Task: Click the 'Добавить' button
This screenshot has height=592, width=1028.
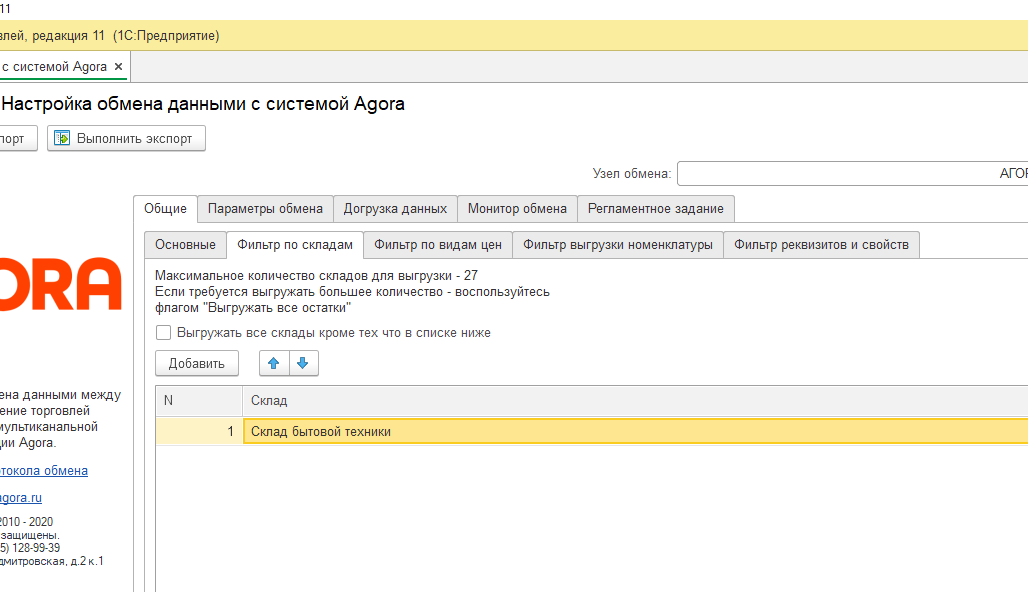Action: click(x=197, y=364)
